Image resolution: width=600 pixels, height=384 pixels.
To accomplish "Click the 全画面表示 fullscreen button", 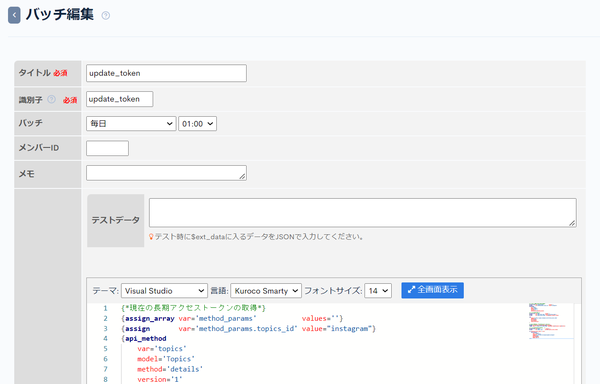I will (432, 290).
